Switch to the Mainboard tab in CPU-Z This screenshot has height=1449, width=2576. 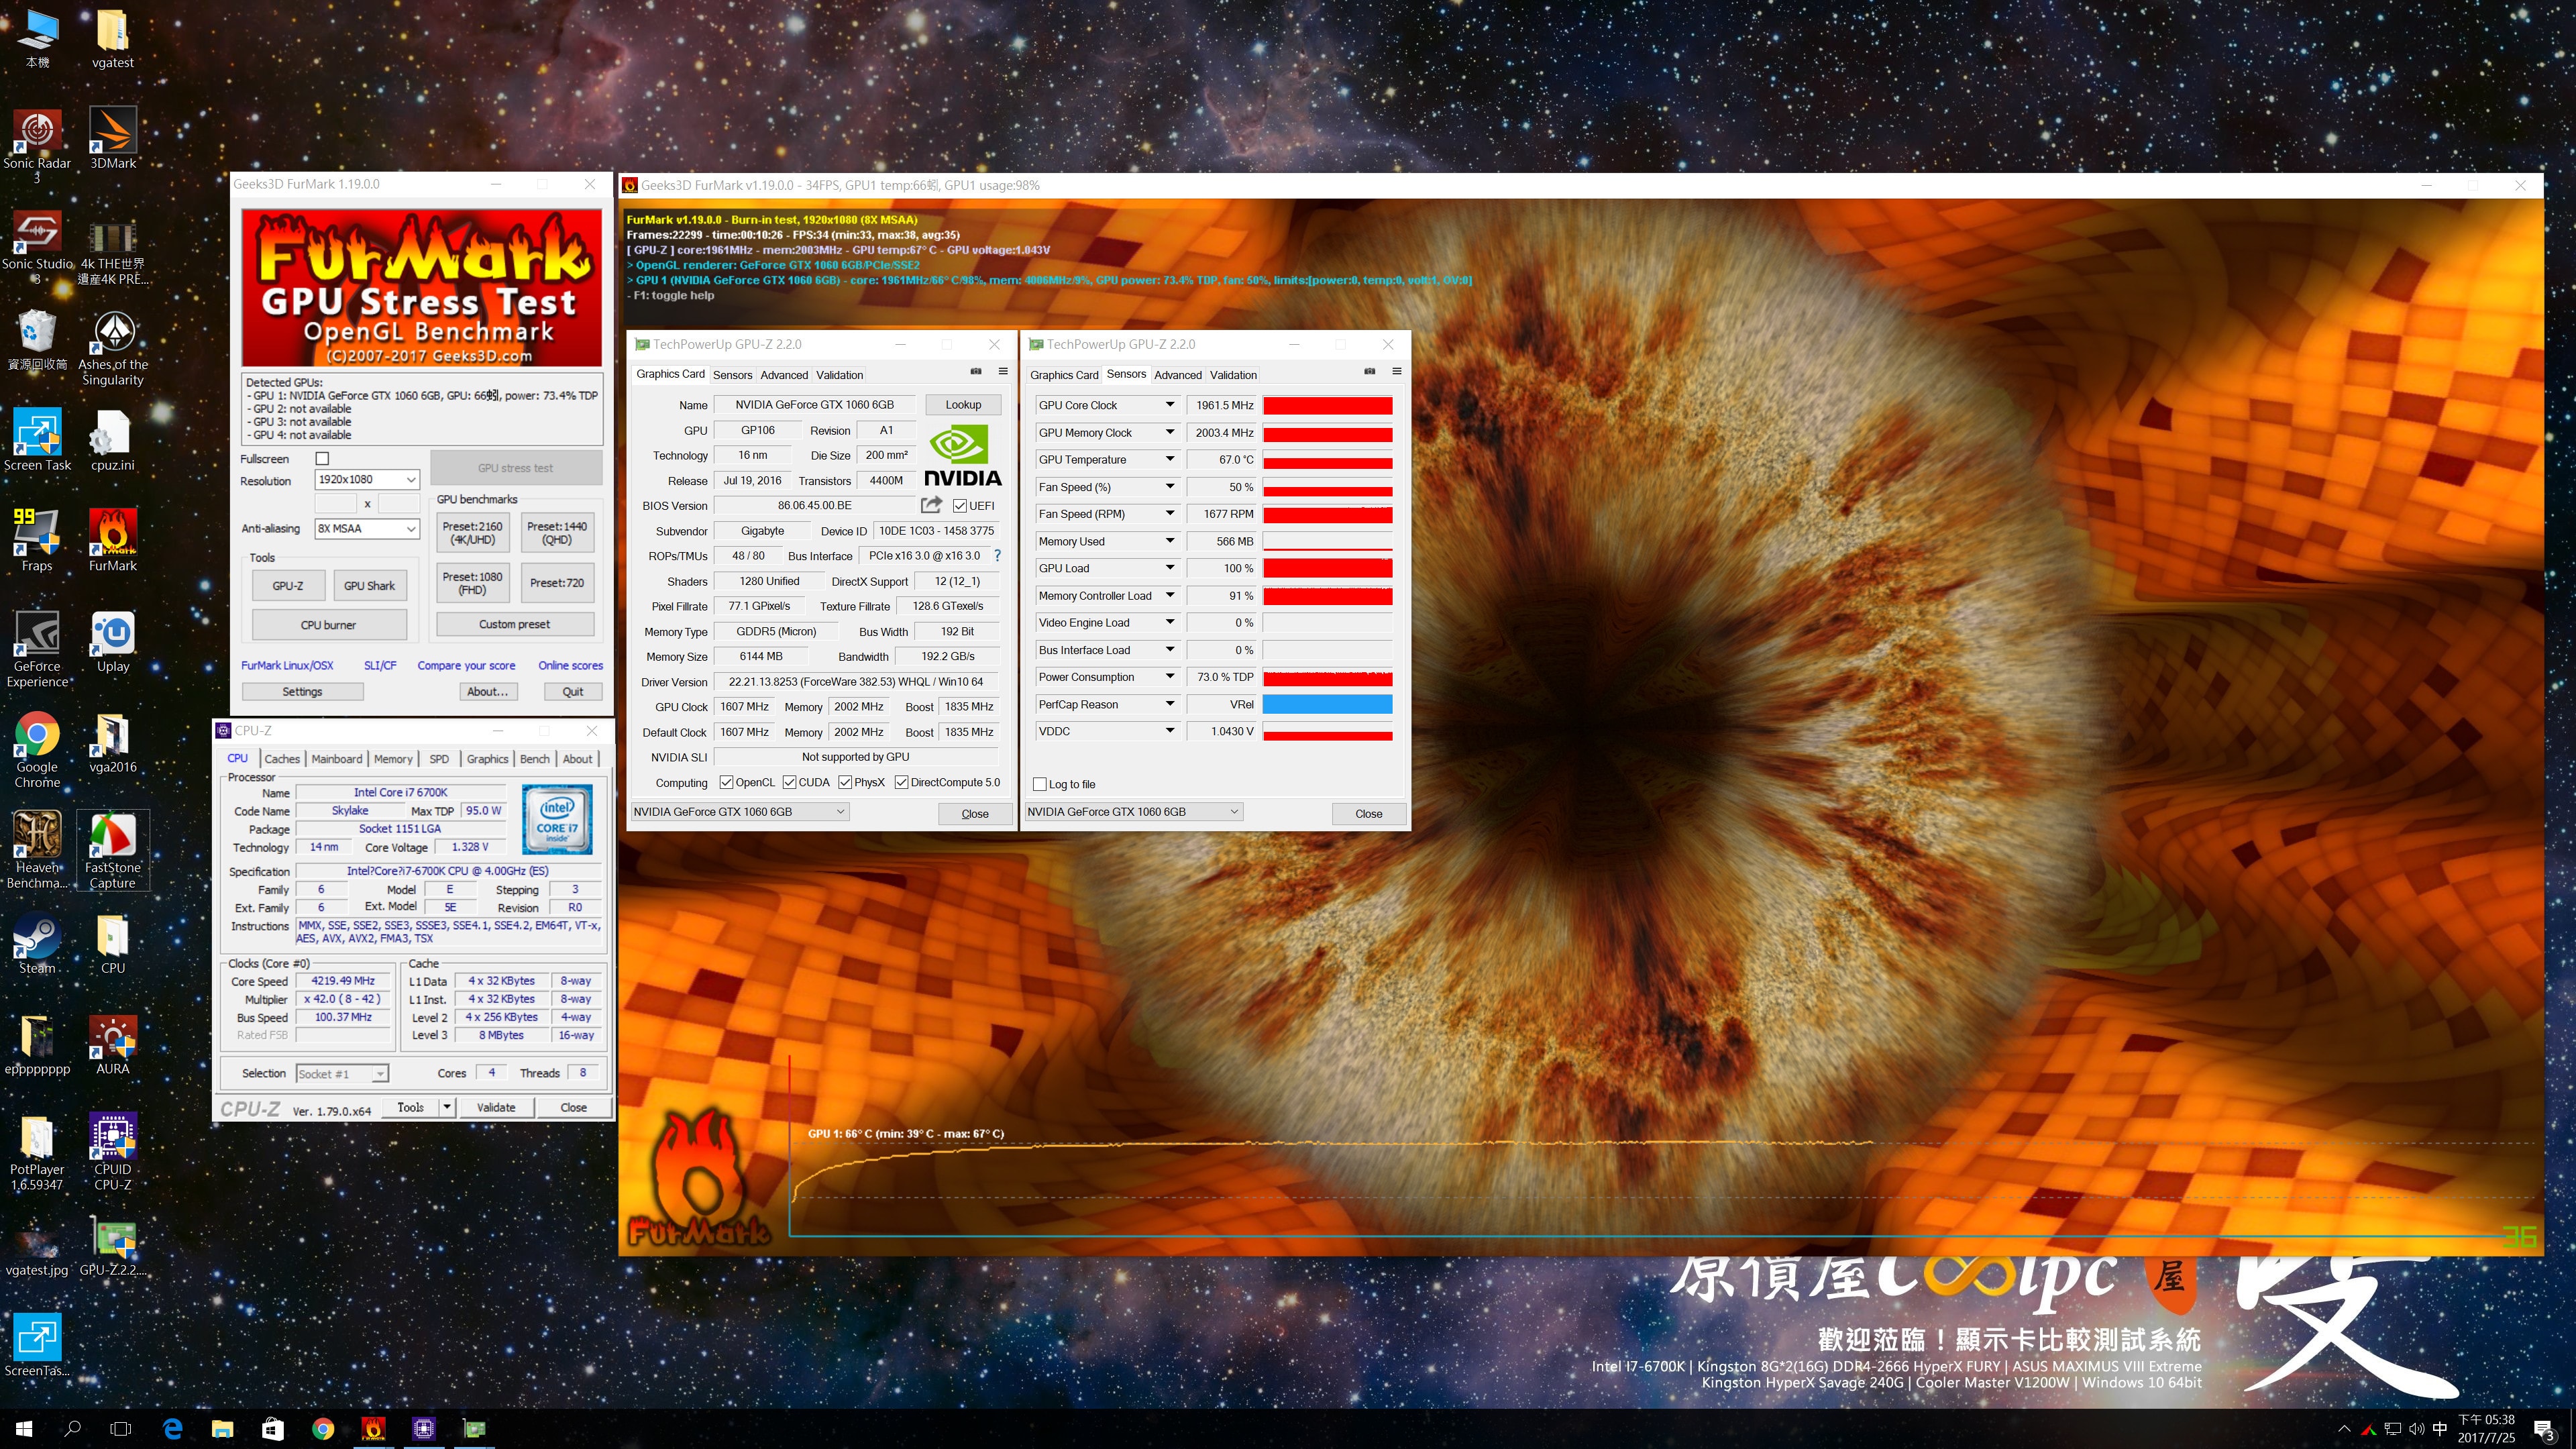(x=336, y=759)
